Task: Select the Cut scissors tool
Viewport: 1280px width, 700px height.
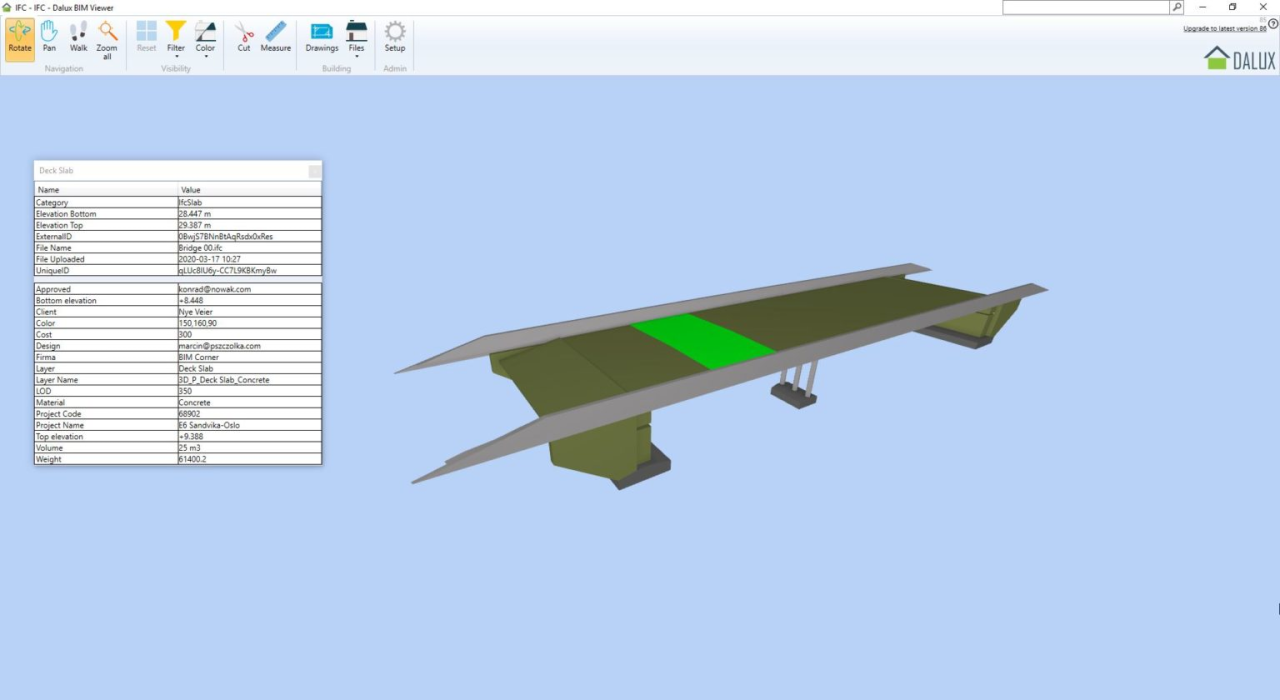Action: pos(244,38)
